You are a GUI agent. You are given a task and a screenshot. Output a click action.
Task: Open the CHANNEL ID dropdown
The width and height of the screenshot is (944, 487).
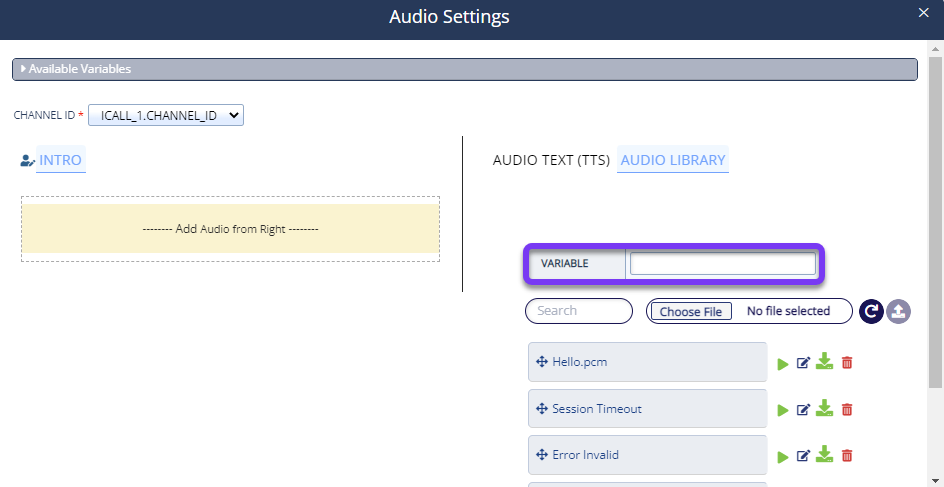point(166,115)
